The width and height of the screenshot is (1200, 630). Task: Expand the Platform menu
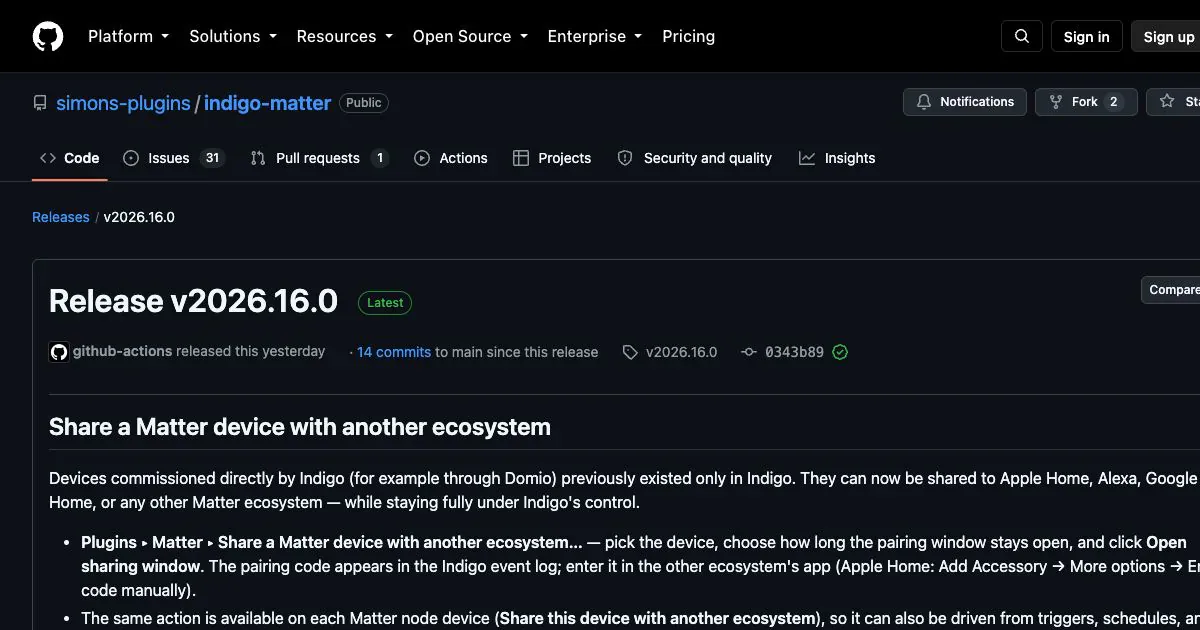[128, 36]
